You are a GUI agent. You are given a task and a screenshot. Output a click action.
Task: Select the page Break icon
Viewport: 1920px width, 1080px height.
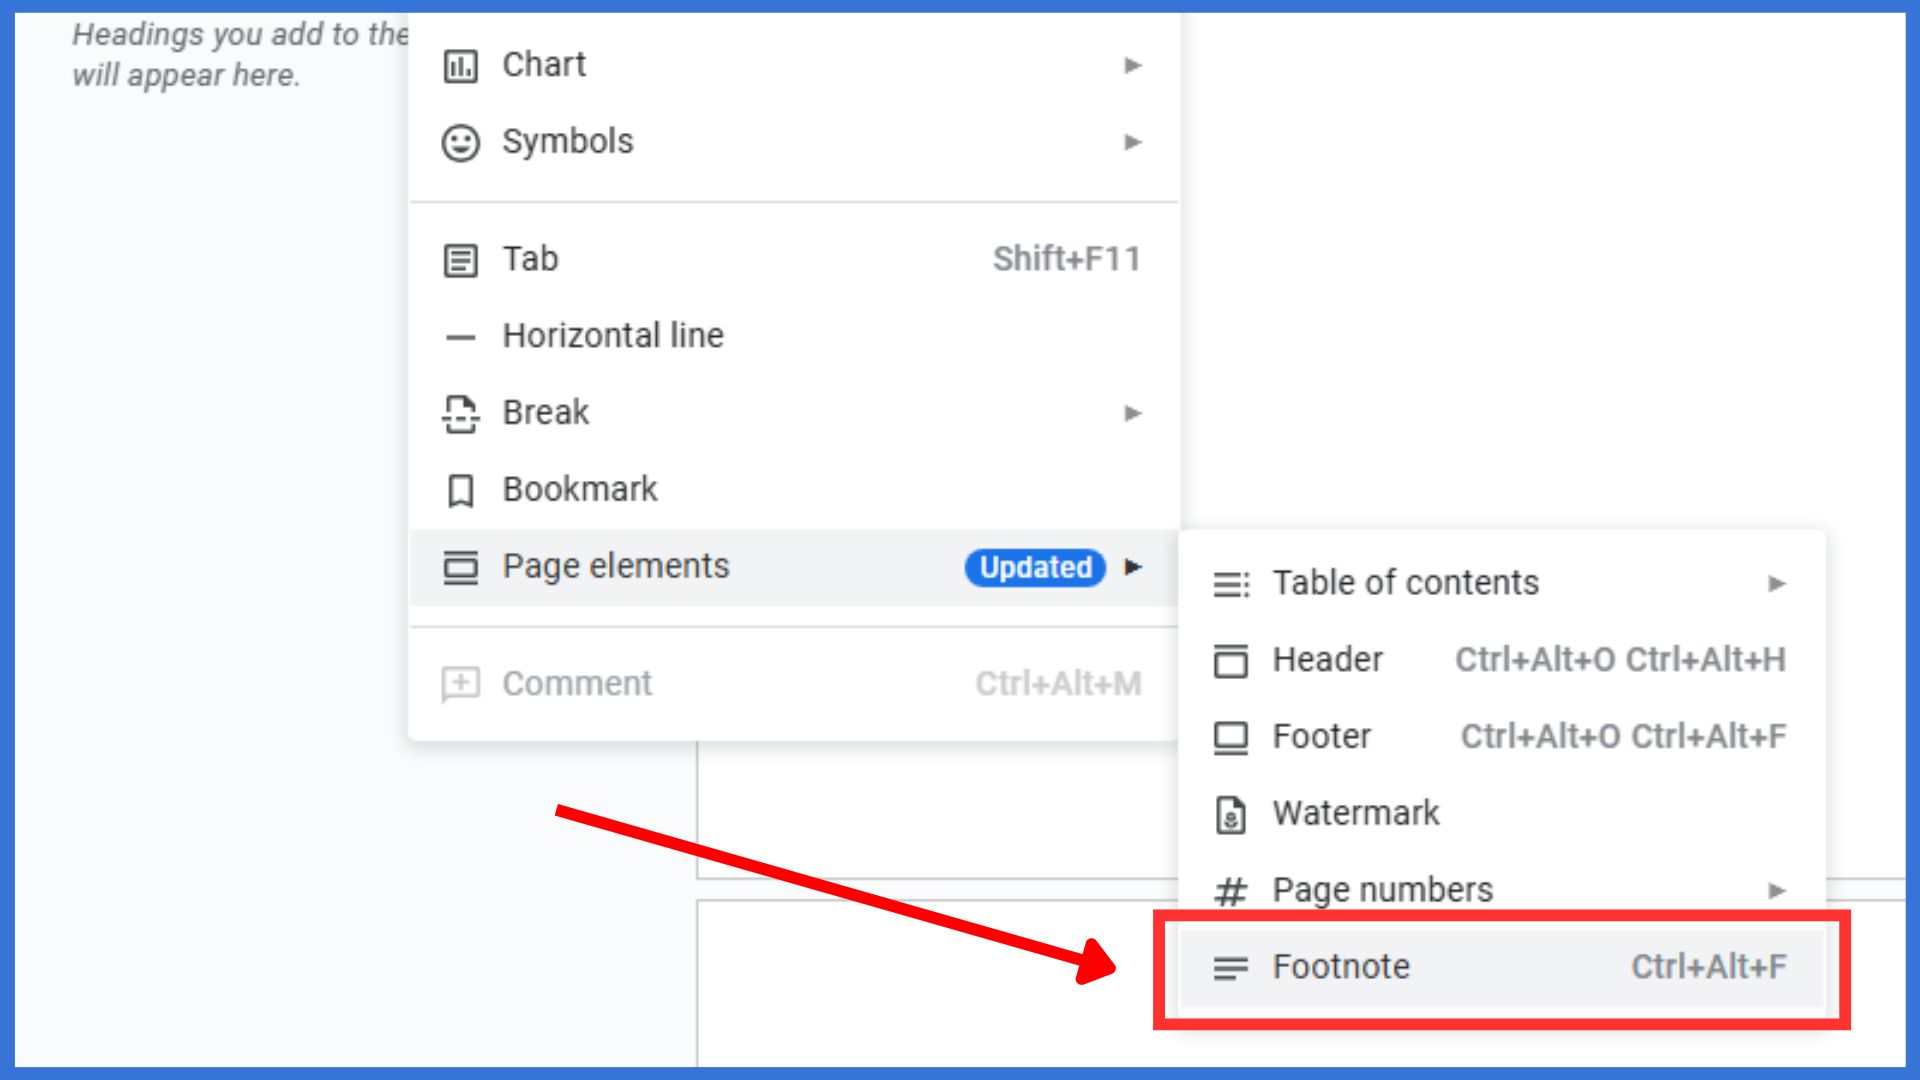[x=461, y=412]
